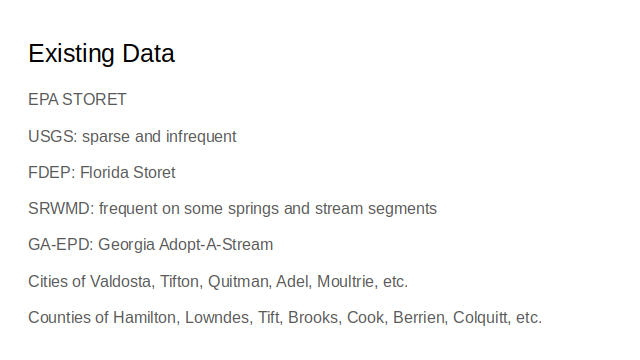Click the GA-EPD Georgia Adopt-A-Stream line
640x360 pixels.
click(151, 245)
